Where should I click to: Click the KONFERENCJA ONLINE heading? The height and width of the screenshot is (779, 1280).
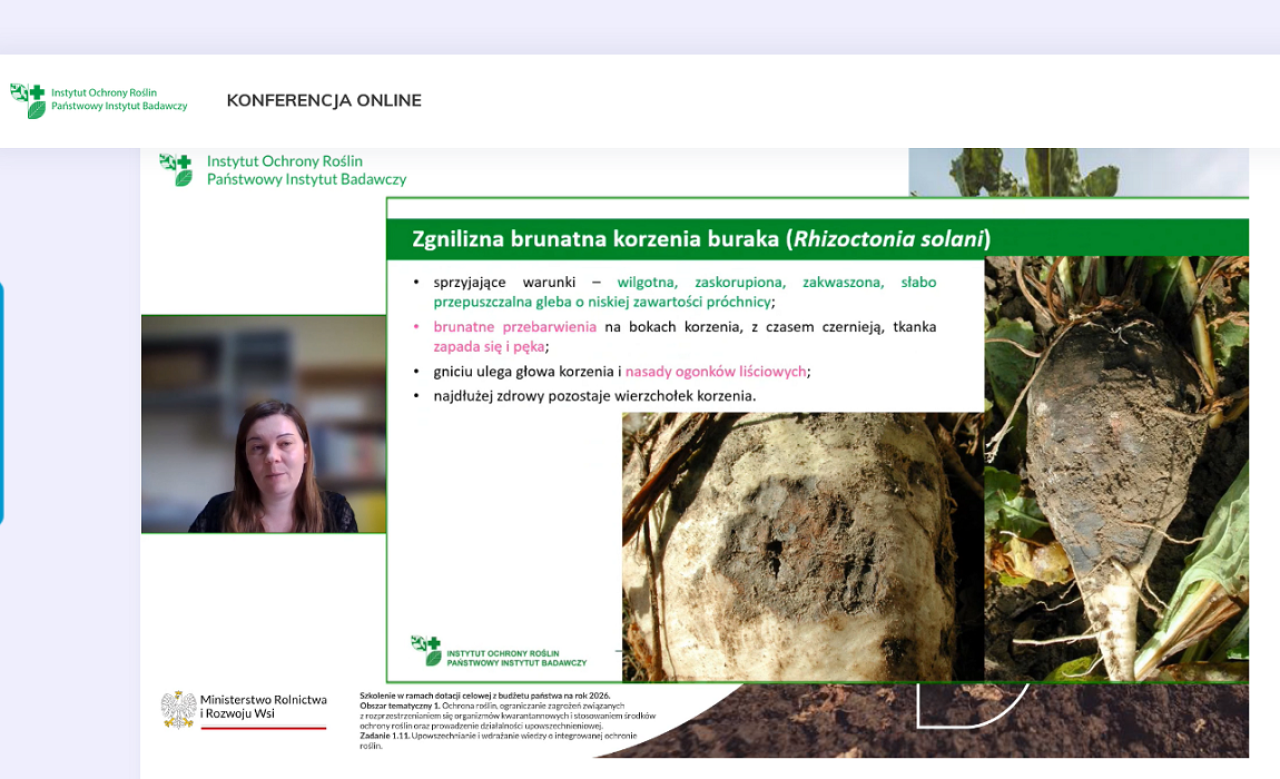pyautogui.click(x=324, y=101)
